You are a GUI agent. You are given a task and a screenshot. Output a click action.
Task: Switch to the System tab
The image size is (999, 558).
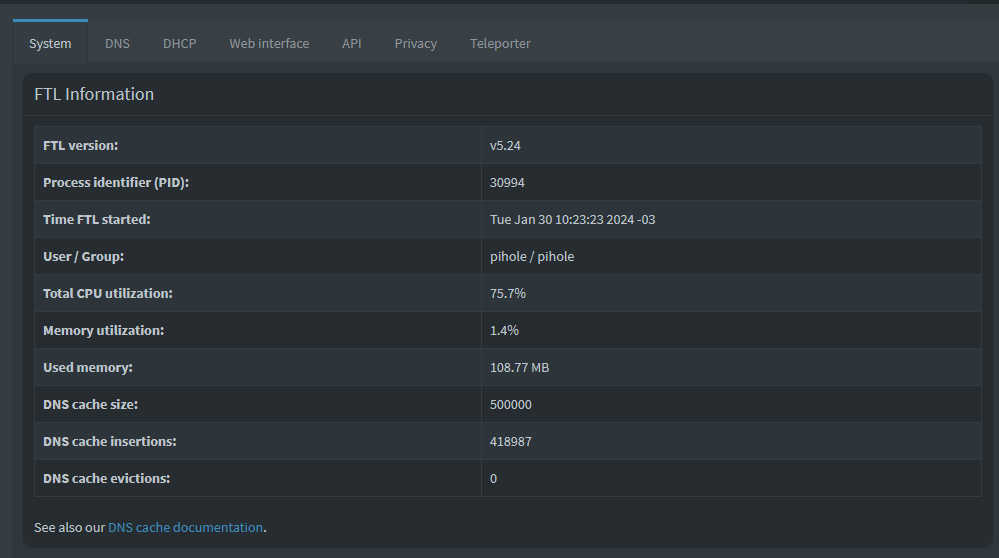(x=50, y=43)
